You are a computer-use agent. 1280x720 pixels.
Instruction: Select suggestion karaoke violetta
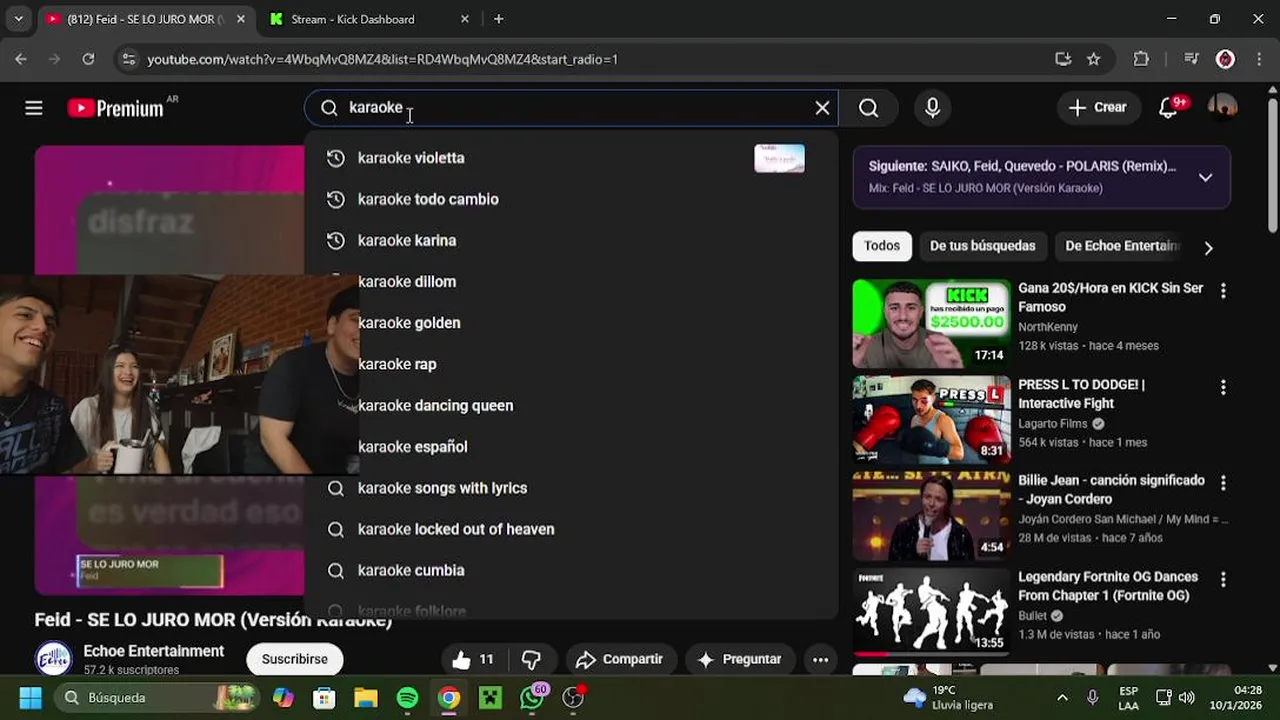(570, 158)
